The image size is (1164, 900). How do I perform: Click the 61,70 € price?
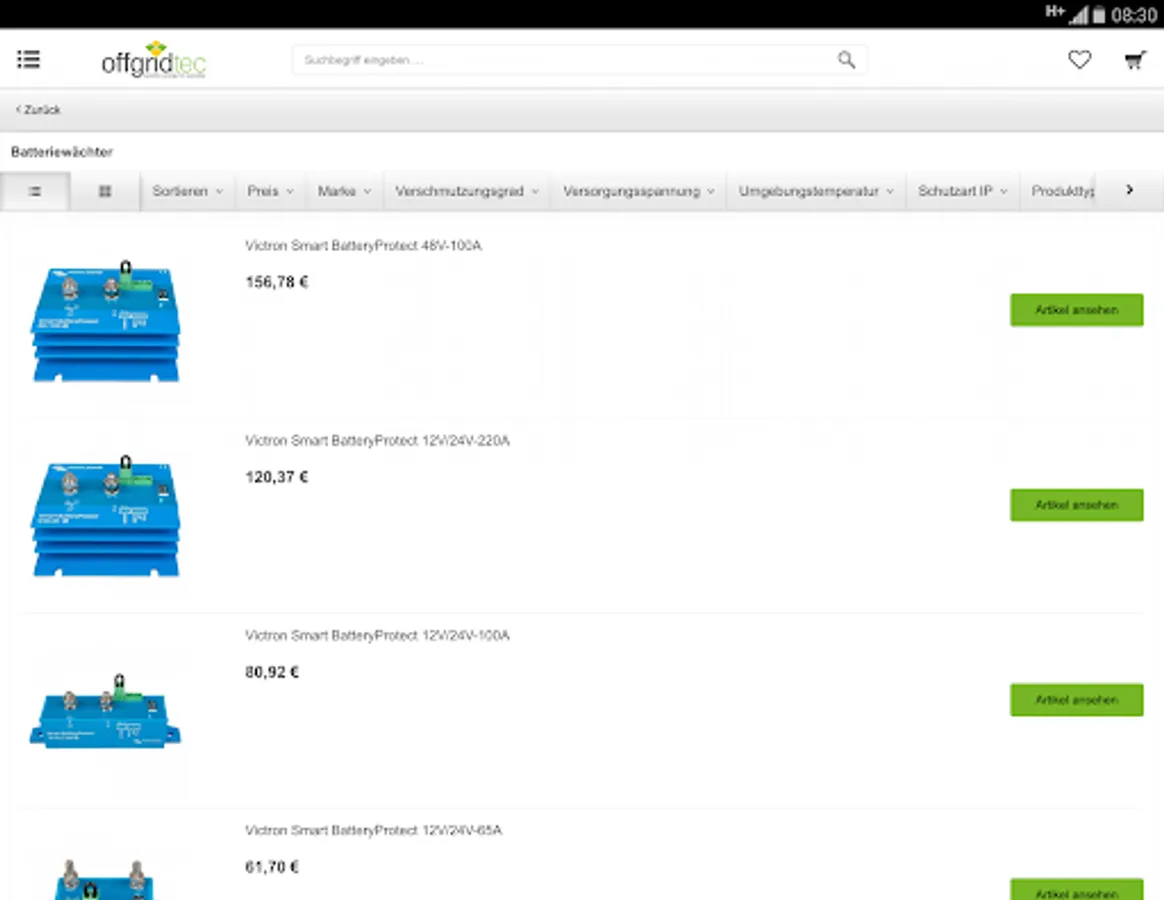272,867
